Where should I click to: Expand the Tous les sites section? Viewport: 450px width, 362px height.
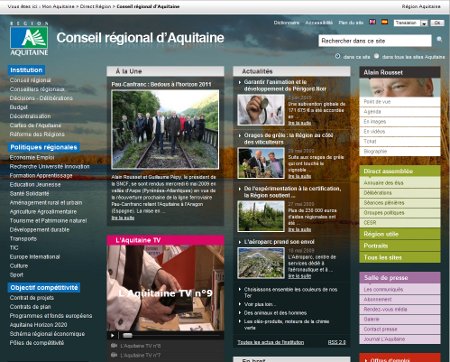pyautogui.click(x=400, y=257)
